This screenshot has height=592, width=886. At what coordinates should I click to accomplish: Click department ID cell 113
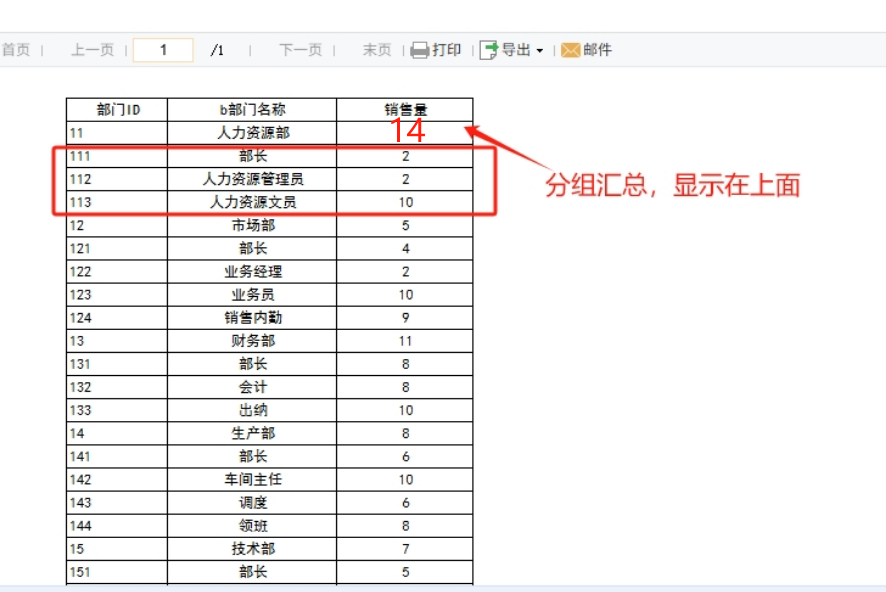click(117, 202)
